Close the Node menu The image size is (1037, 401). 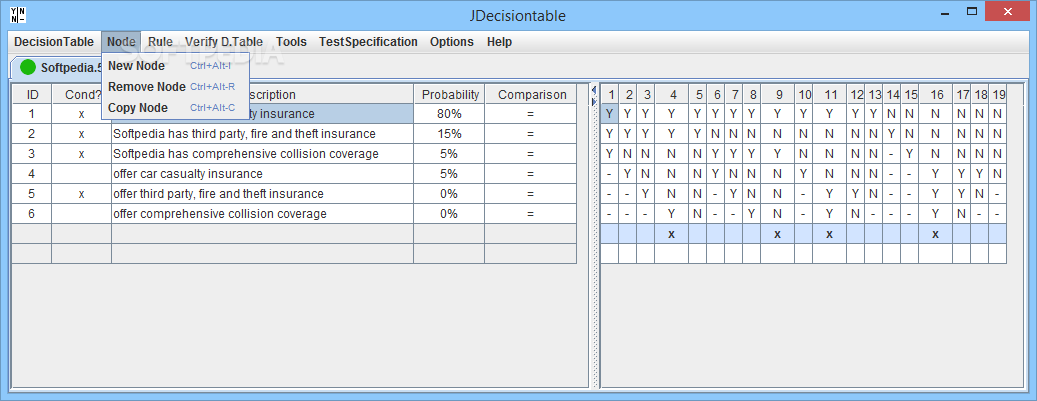point(121,42)
